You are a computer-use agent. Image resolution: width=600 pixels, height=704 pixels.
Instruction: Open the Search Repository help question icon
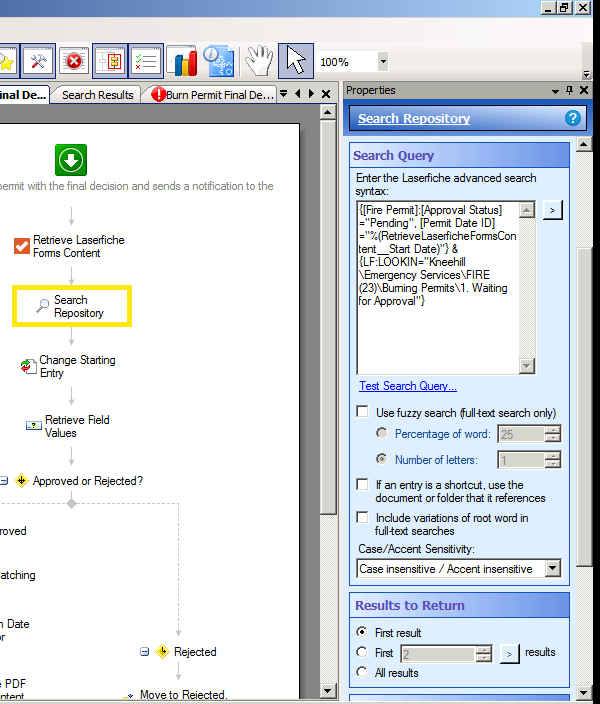pos(573,119)
